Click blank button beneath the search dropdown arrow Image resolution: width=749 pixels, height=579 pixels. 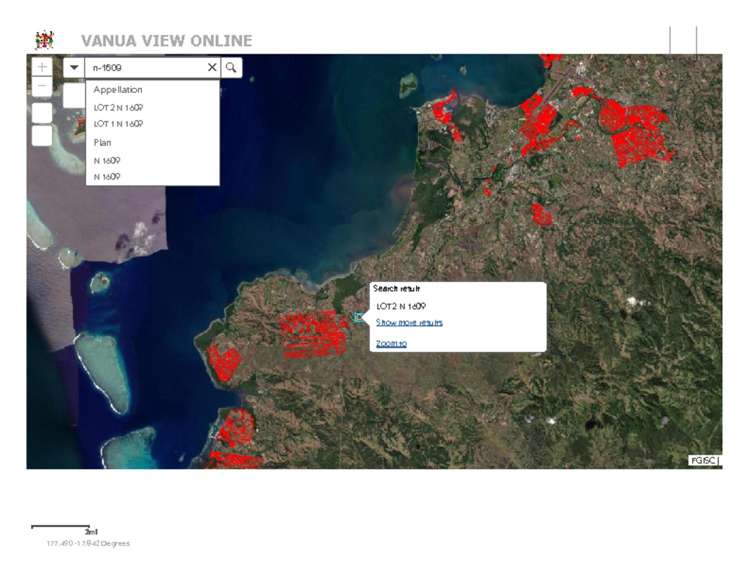point(74,95)
